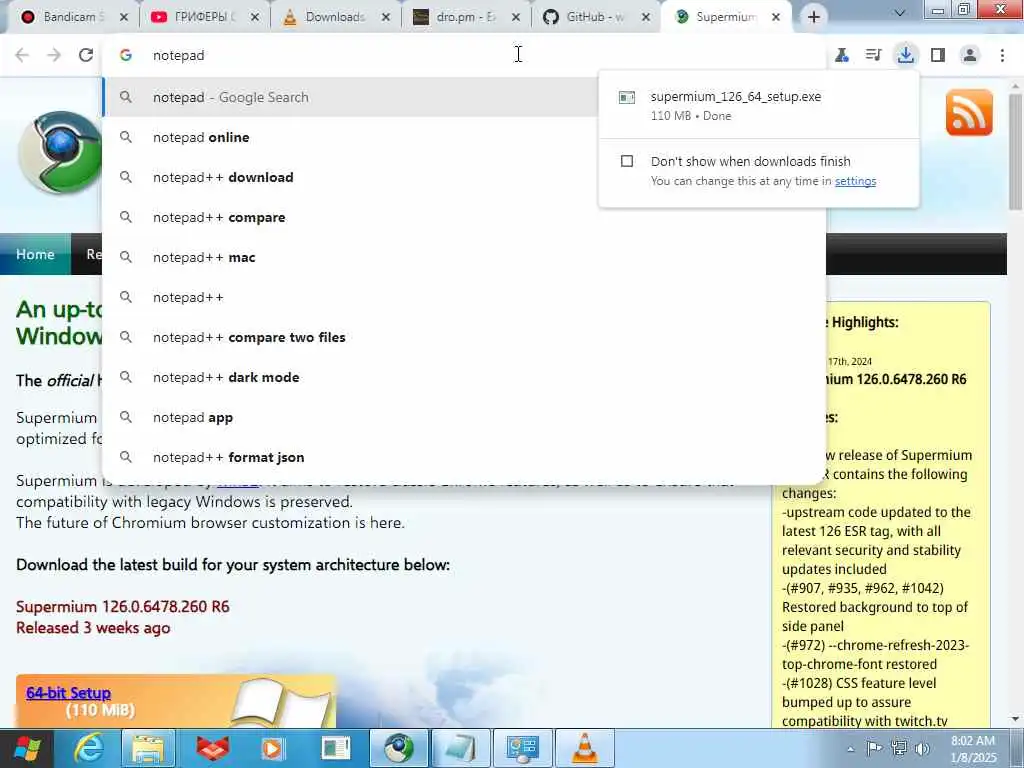Image resolution: width=1024 pixels, height=768 pixels.
Task: Select the 'notepad++ mac' suggestion
Action: point(464,257)
